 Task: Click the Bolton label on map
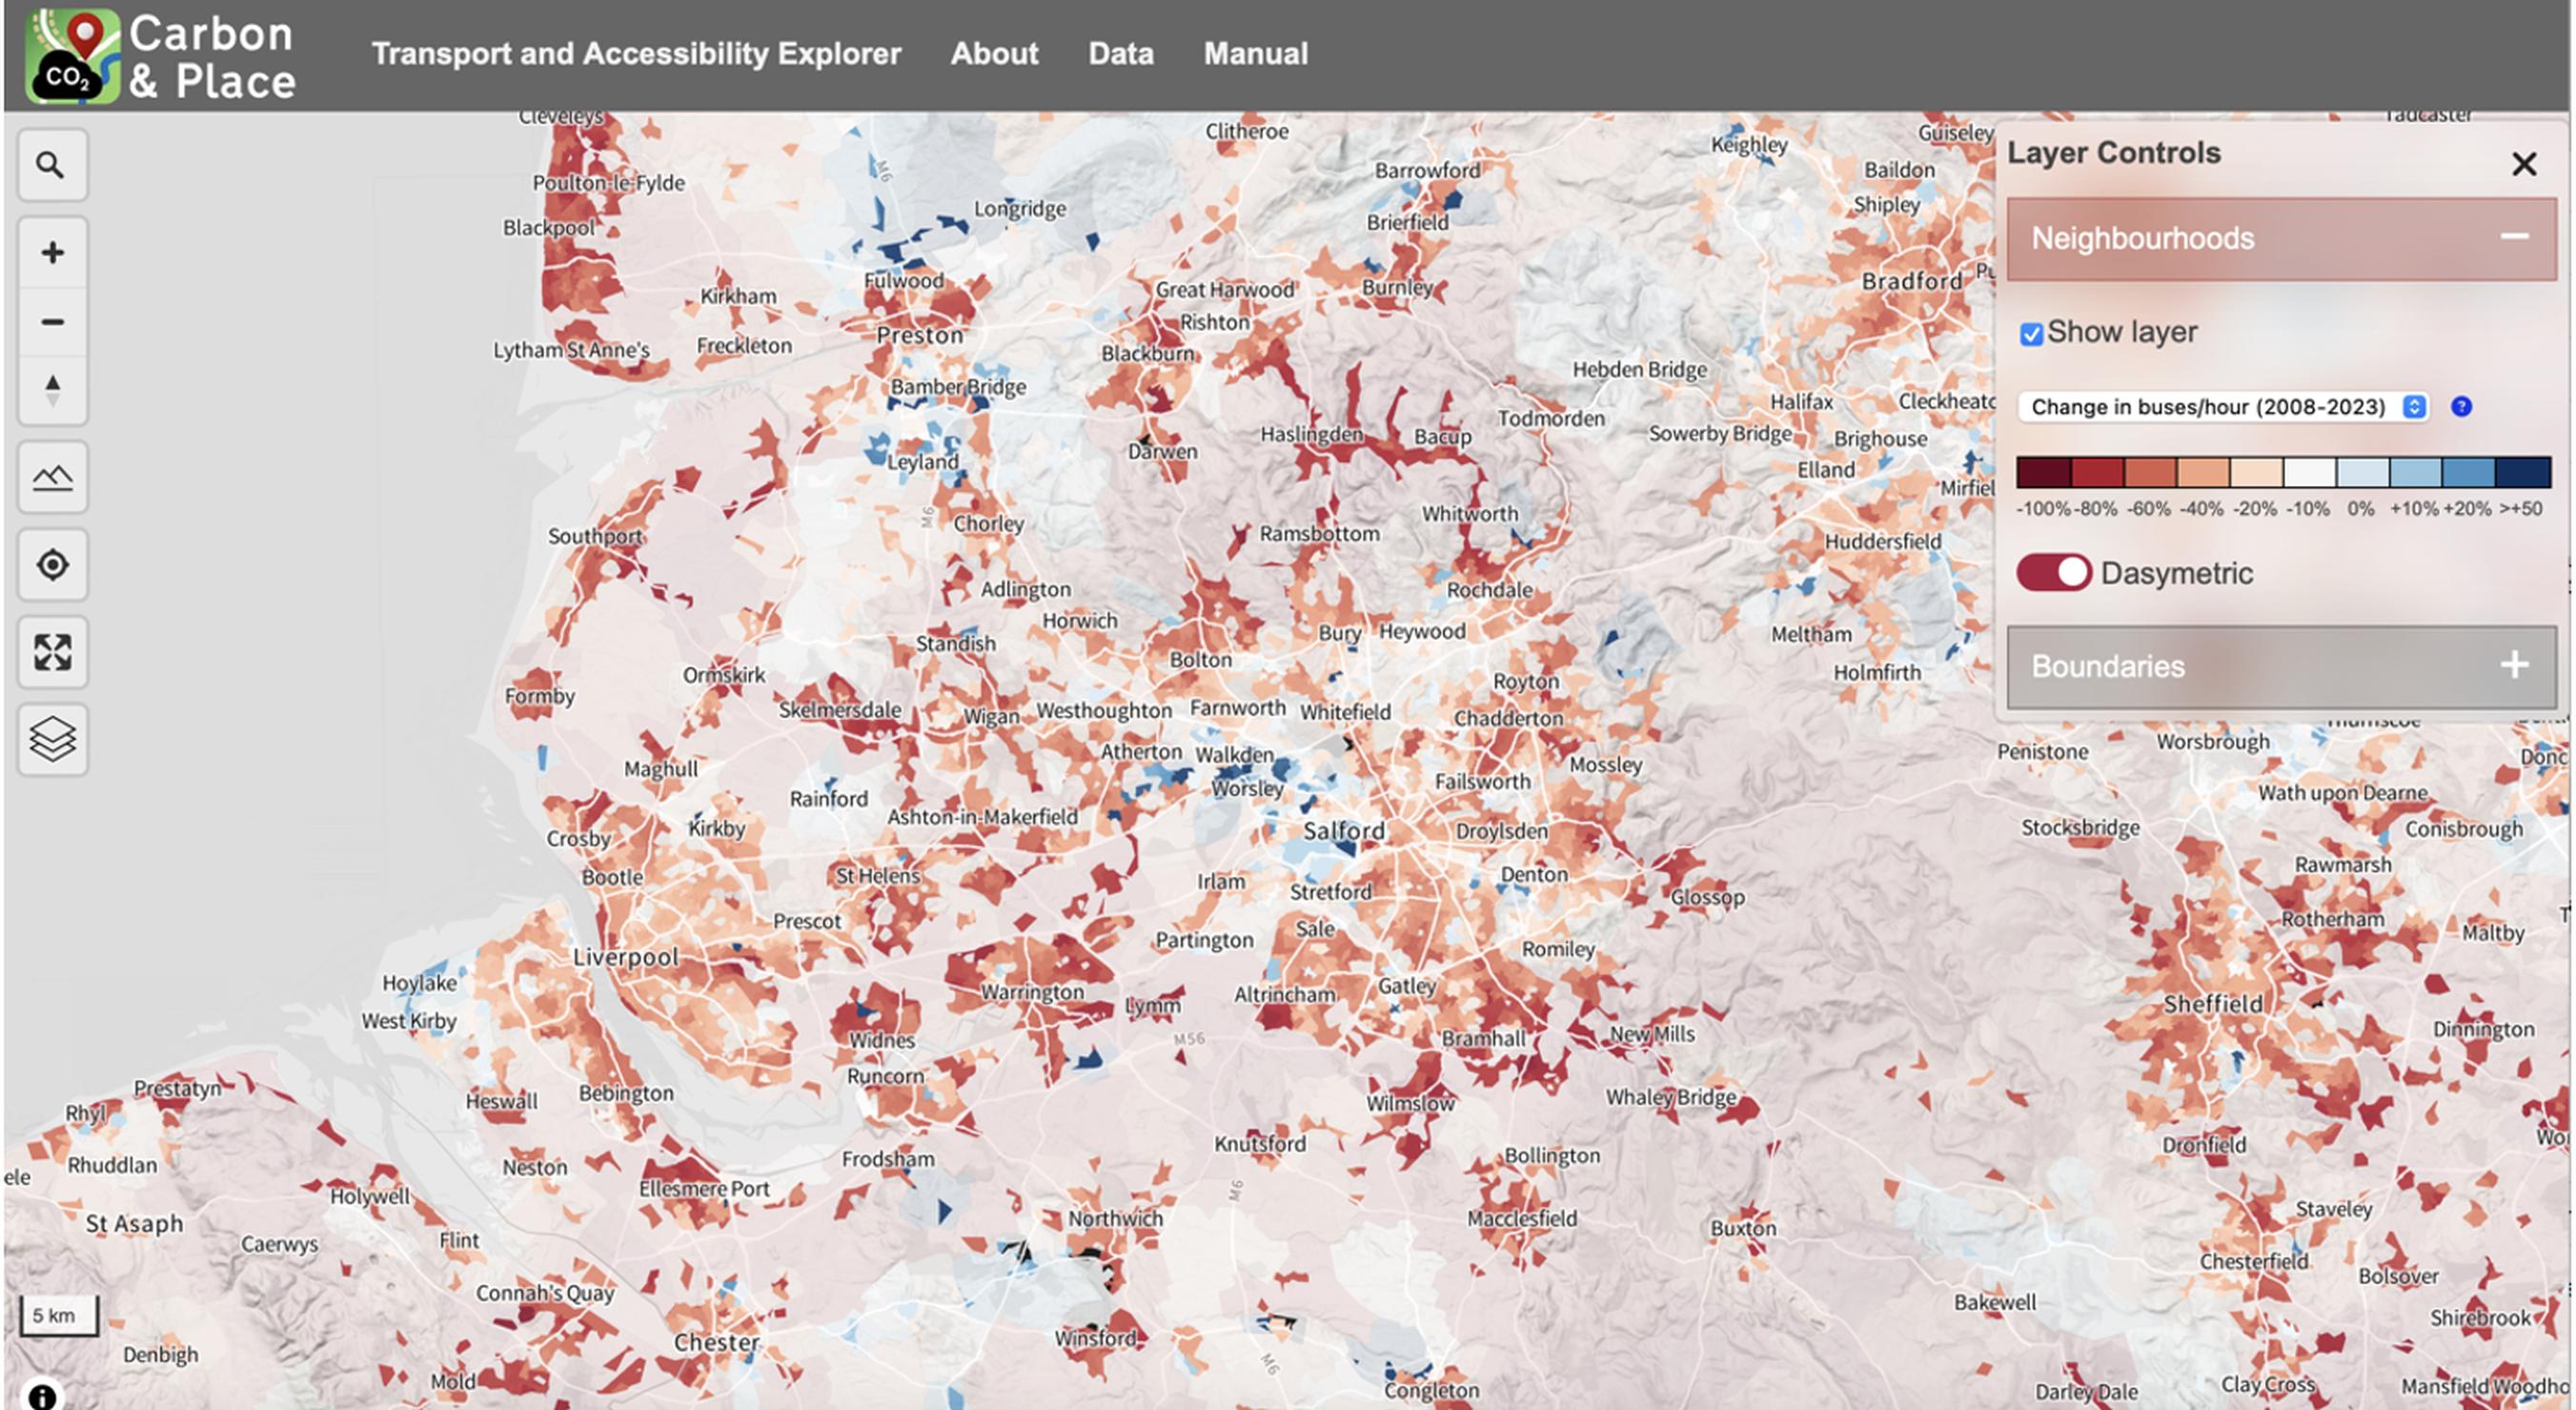pyautogui.click(x=1201, y=660)
